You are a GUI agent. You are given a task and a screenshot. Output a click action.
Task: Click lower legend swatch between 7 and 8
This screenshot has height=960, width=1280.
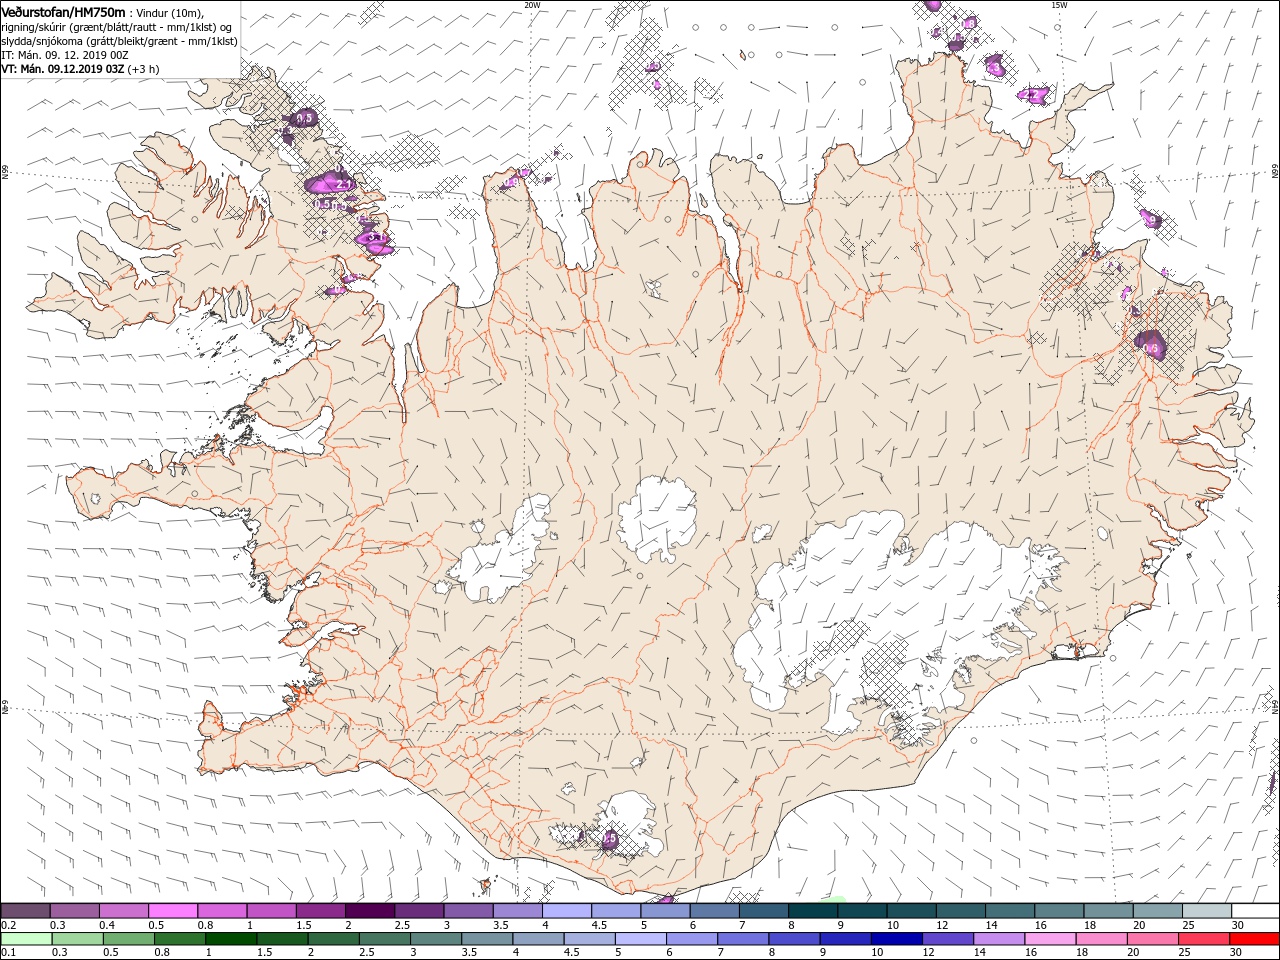tap(742, 940)
